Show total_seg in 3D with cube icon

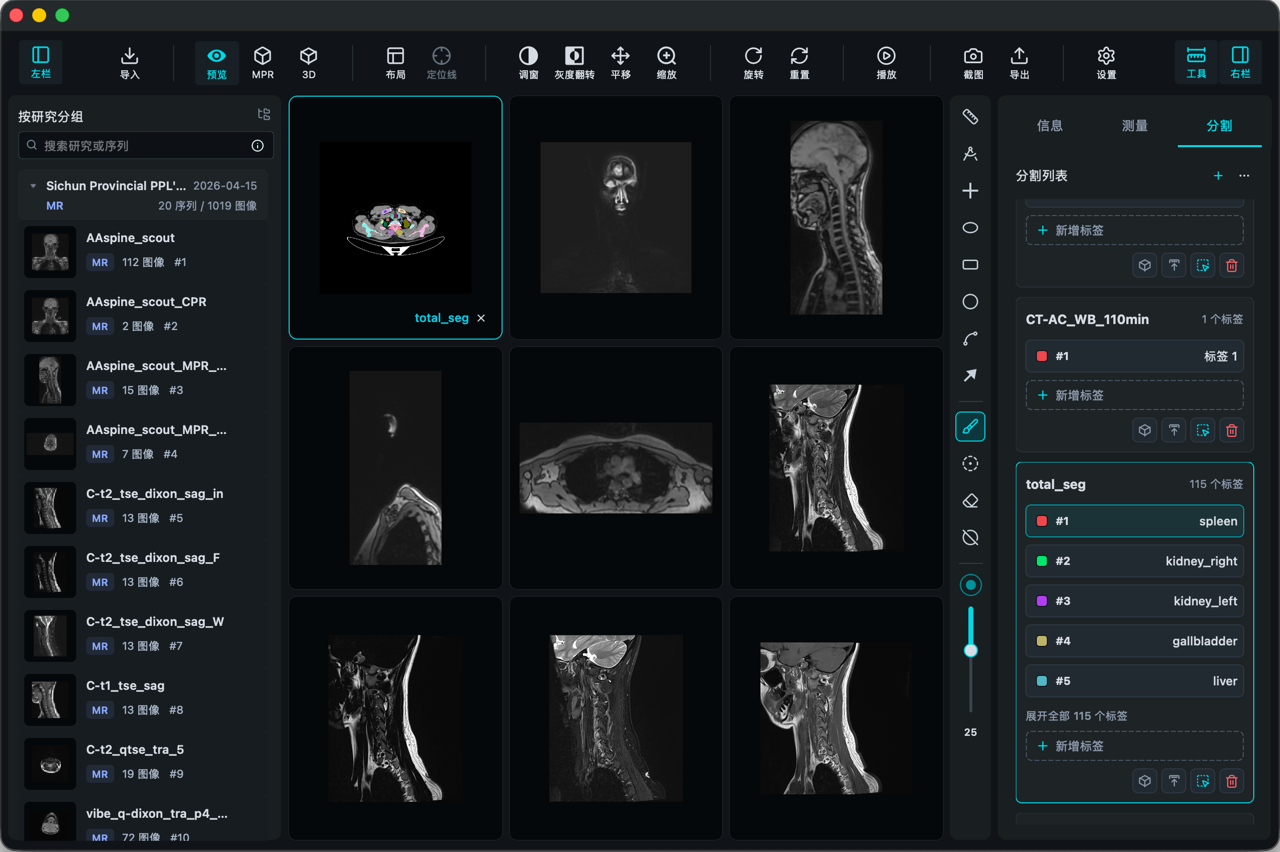click(1145, 781)
